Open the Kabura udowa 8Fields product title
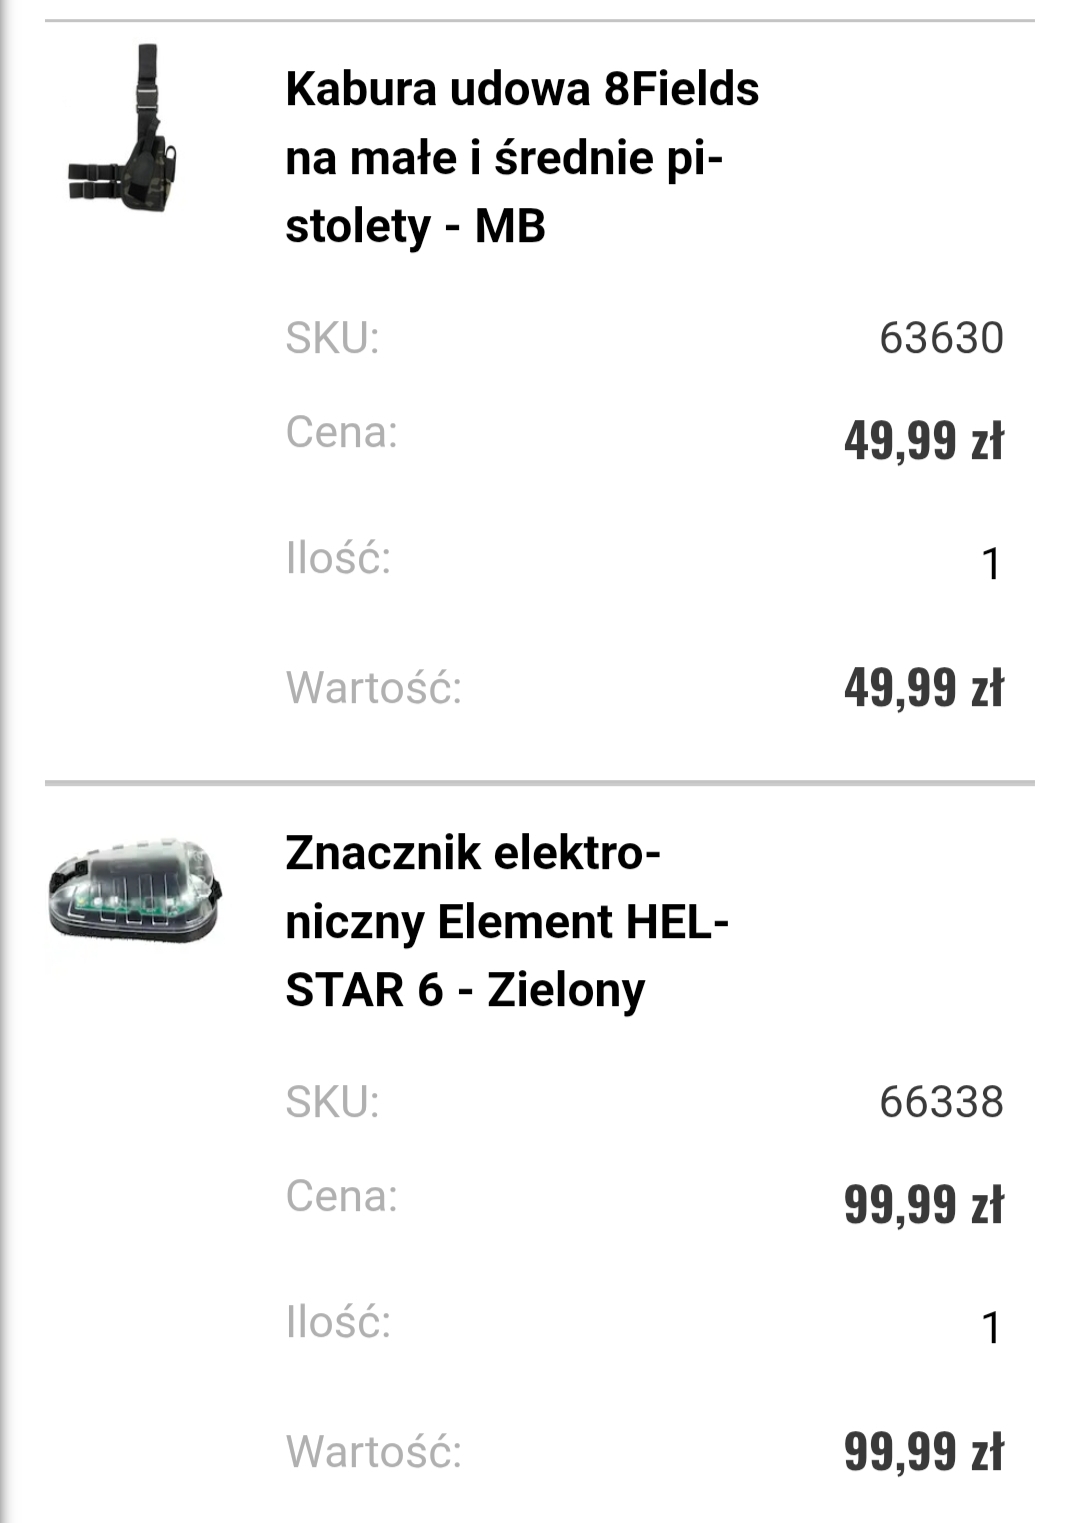 click(x=522, y=157)
